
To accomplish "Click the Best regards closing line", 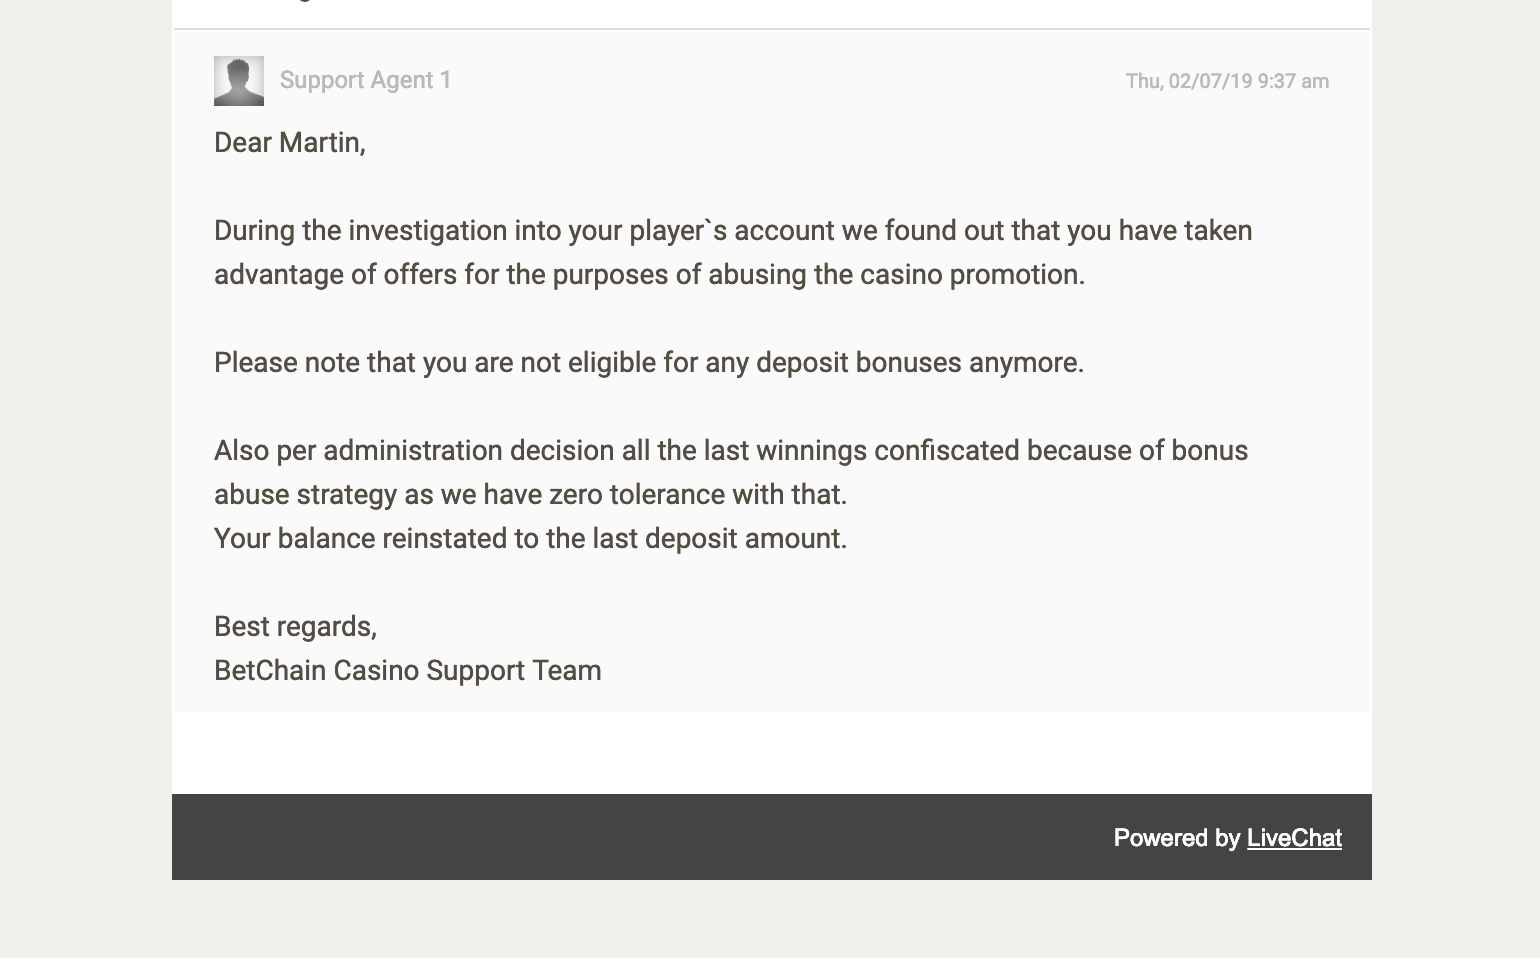I will tap(295, 627).
